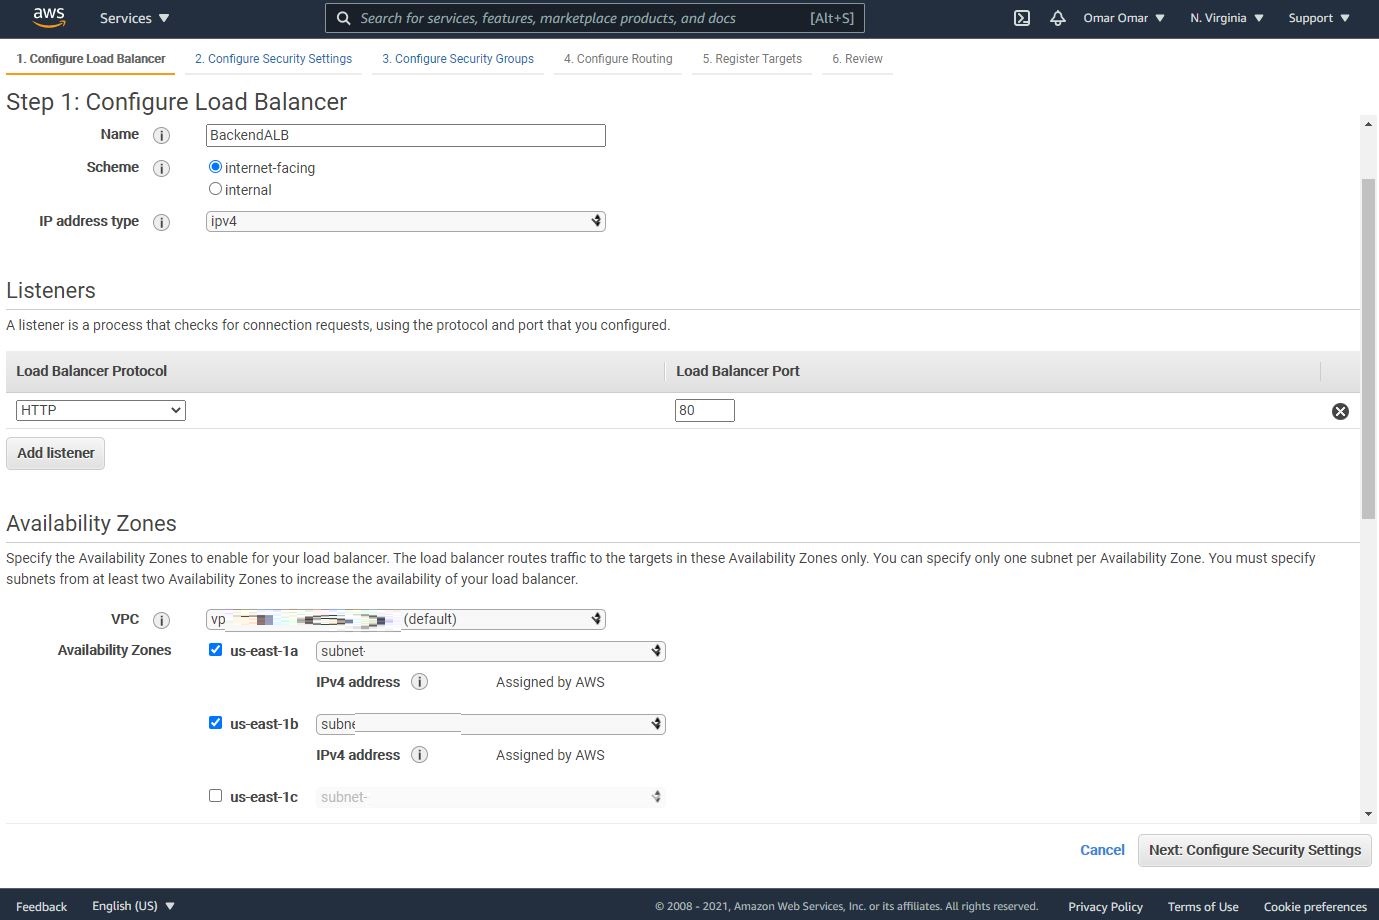Select internet-facing scheme
This screenshot has height=920, width=1379.
(215, 167)
